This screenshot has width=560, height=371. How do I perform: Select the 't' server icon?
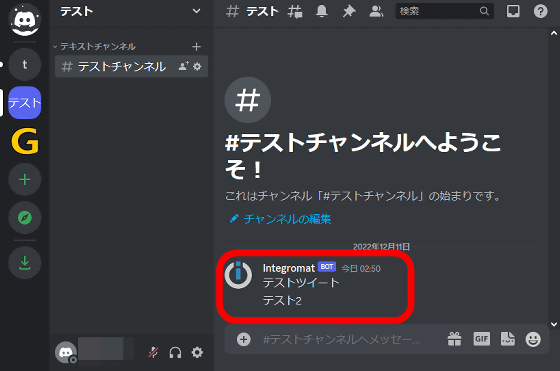25,65
